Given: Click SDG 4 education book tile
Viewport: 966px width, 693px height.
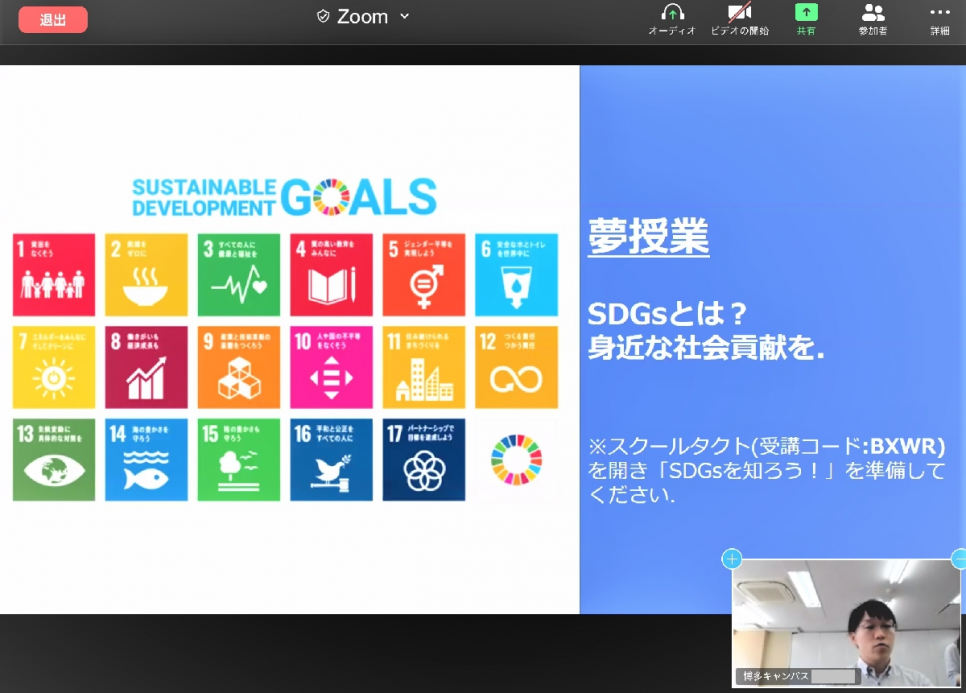Looking at the screenshot, I should click(x=331, y=275).
